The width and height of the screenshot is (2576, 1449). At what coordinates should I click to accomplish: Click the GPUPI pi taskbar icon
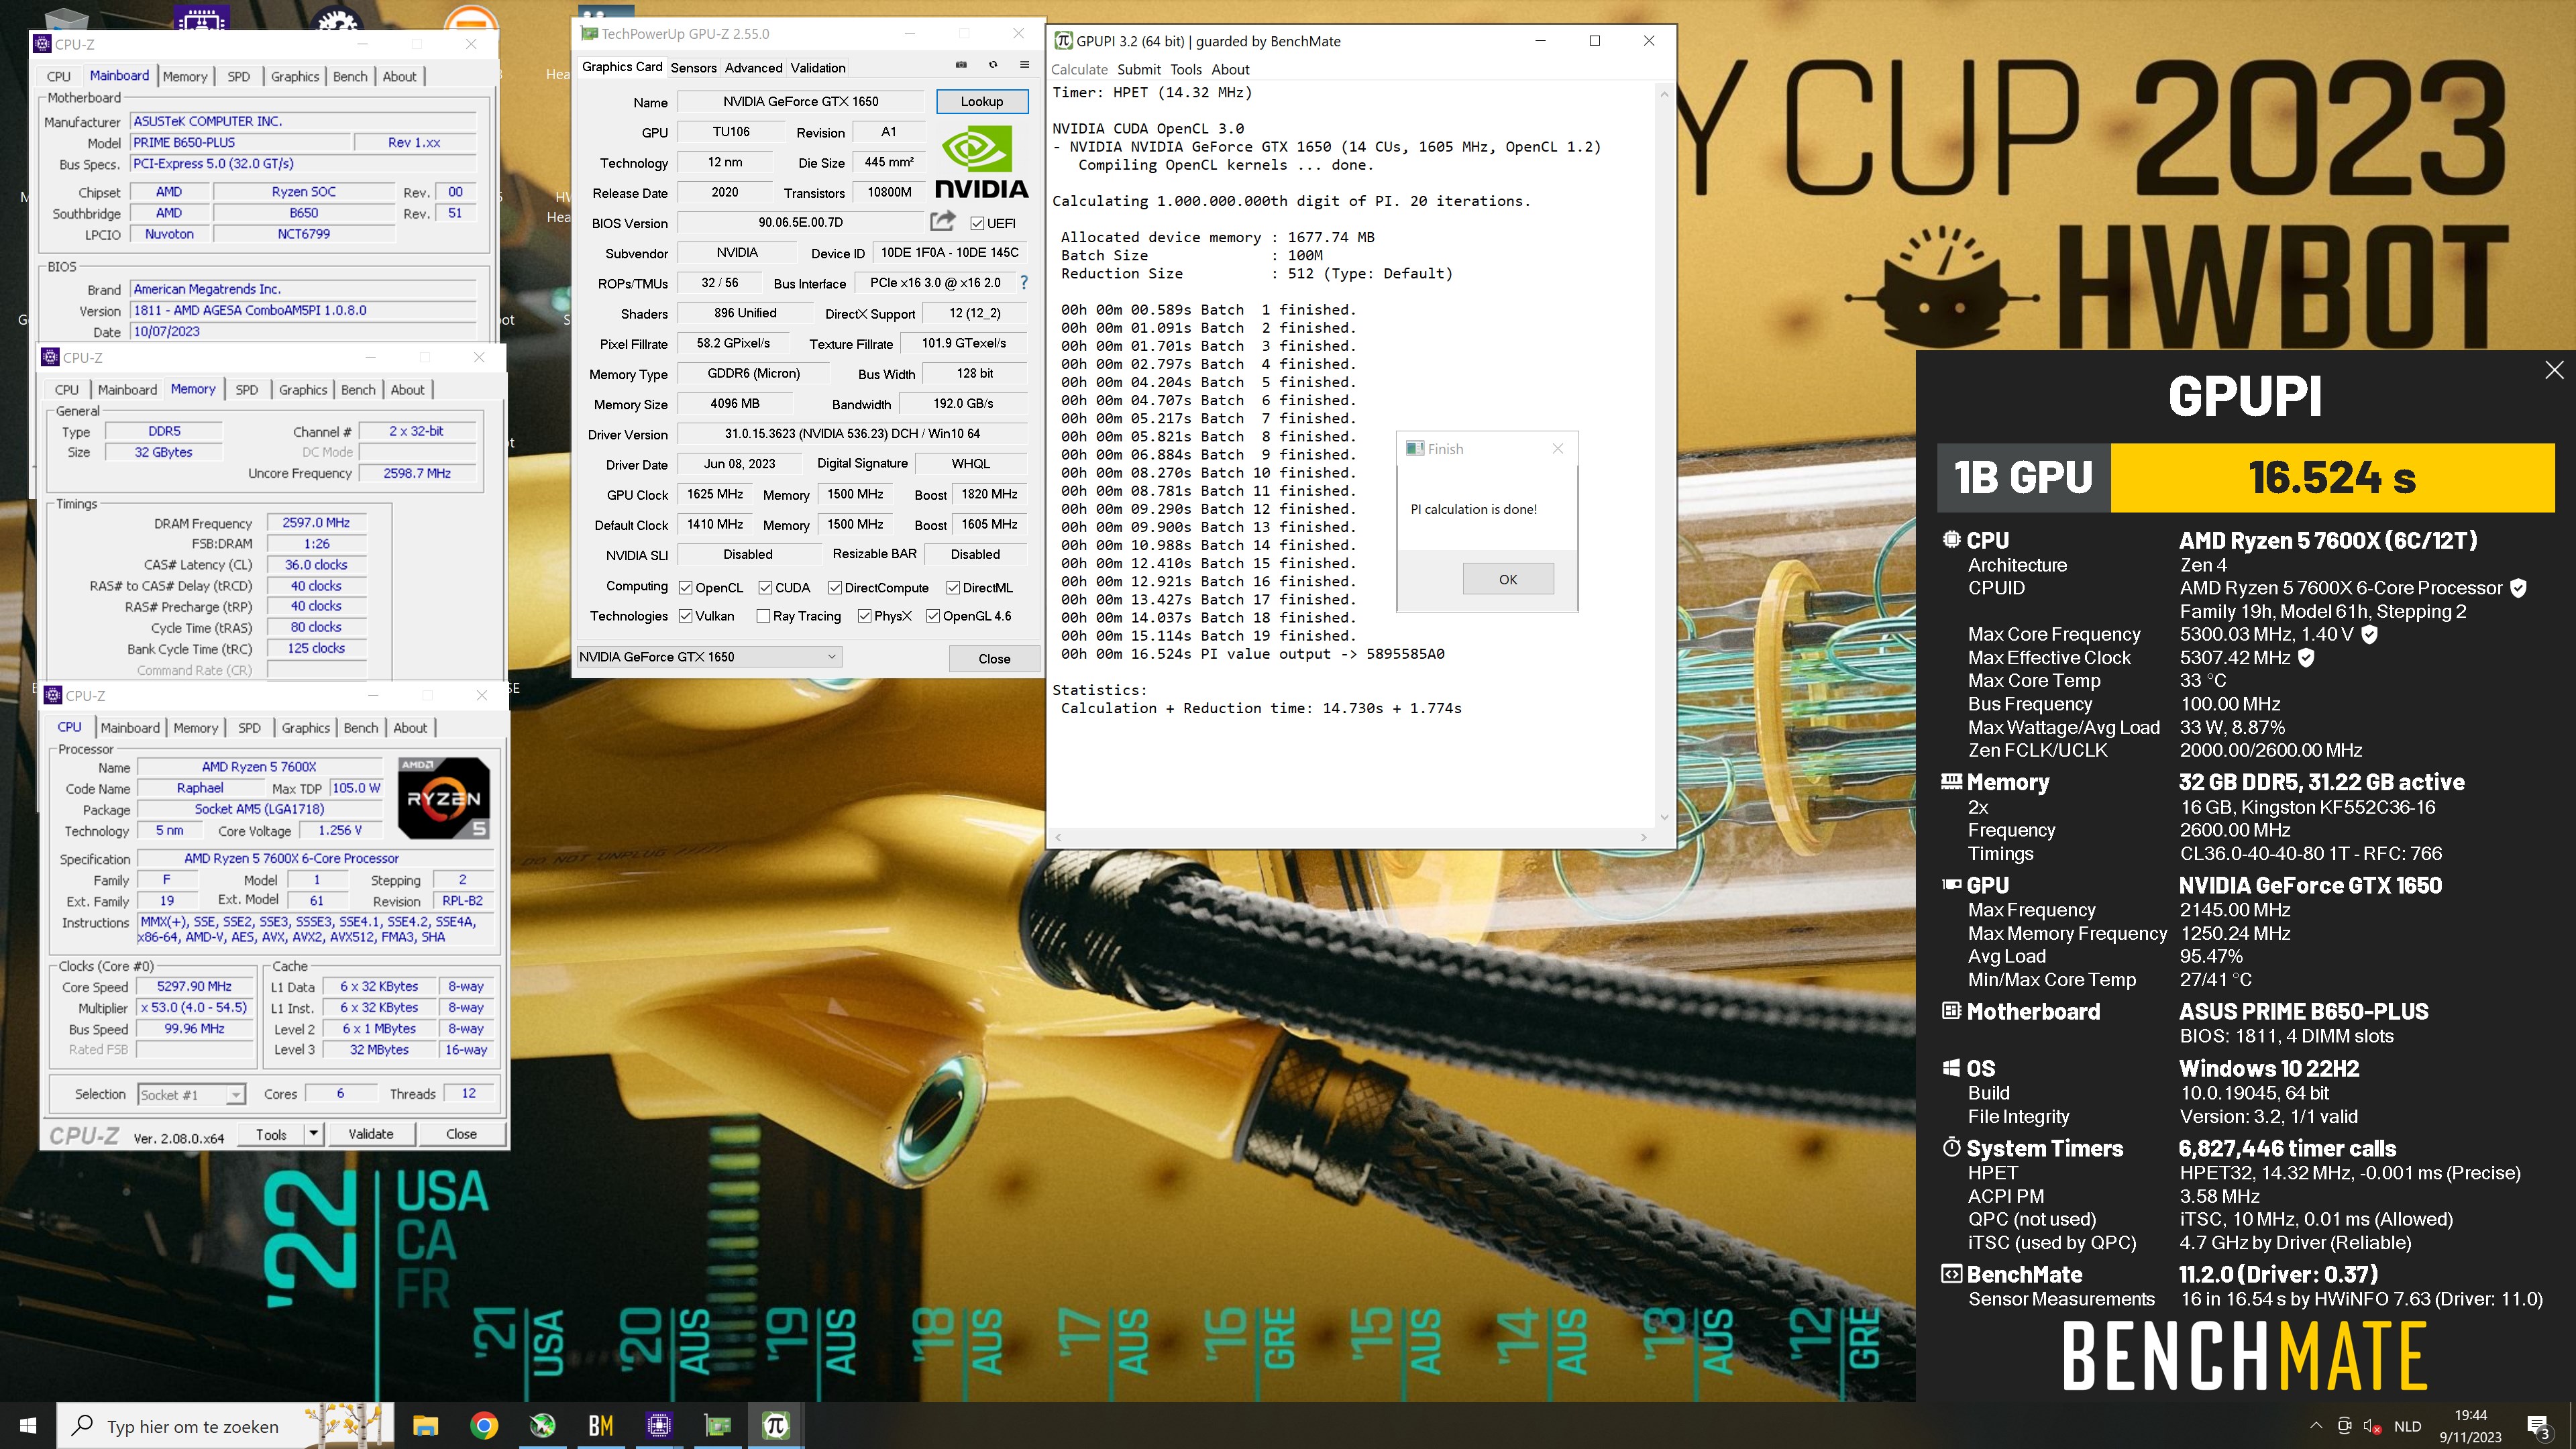click(x=776, y=1425)
